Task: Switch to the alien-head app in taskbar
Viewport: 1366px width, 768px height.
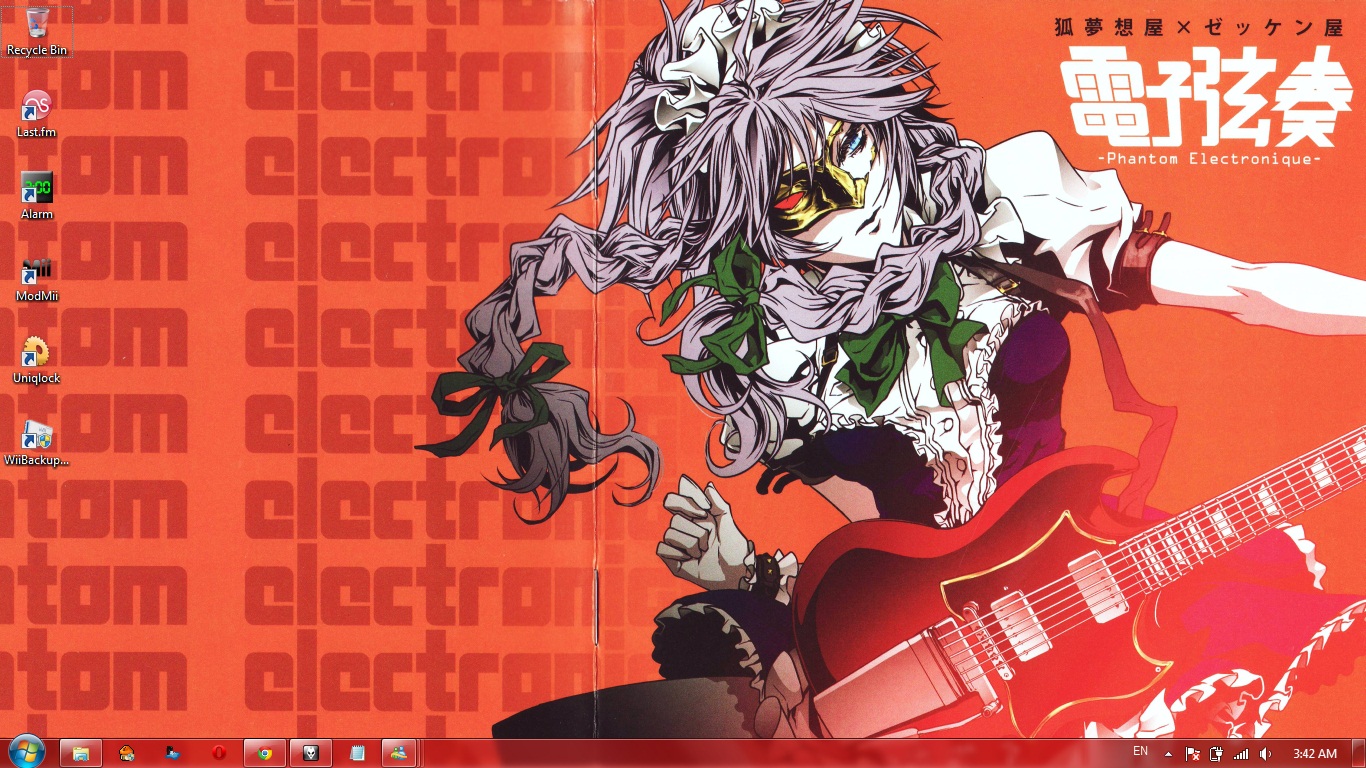Action: [310, 753]
